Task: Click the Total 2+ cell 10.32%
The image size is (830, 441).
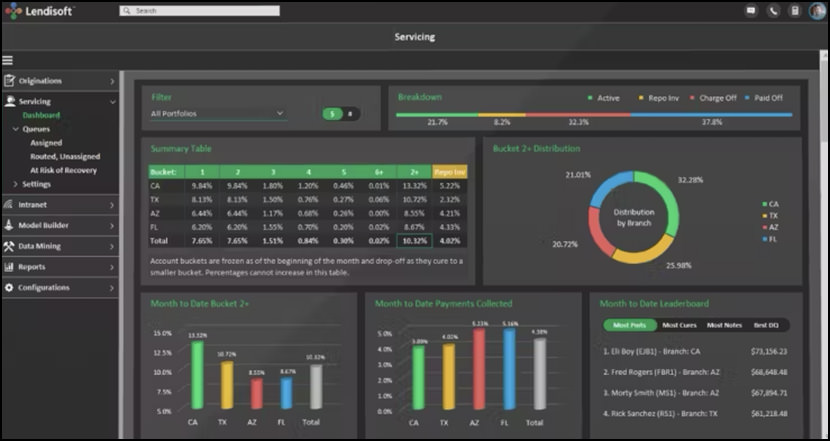Action: click(x=414, y=241)
